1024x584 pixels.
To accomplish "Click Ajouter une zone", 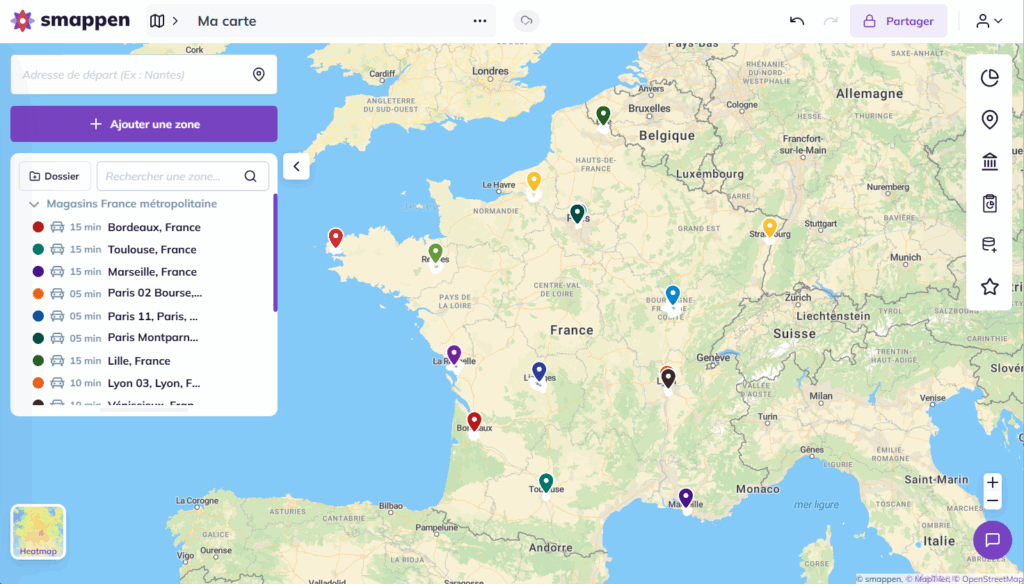I will pos(143,123).
